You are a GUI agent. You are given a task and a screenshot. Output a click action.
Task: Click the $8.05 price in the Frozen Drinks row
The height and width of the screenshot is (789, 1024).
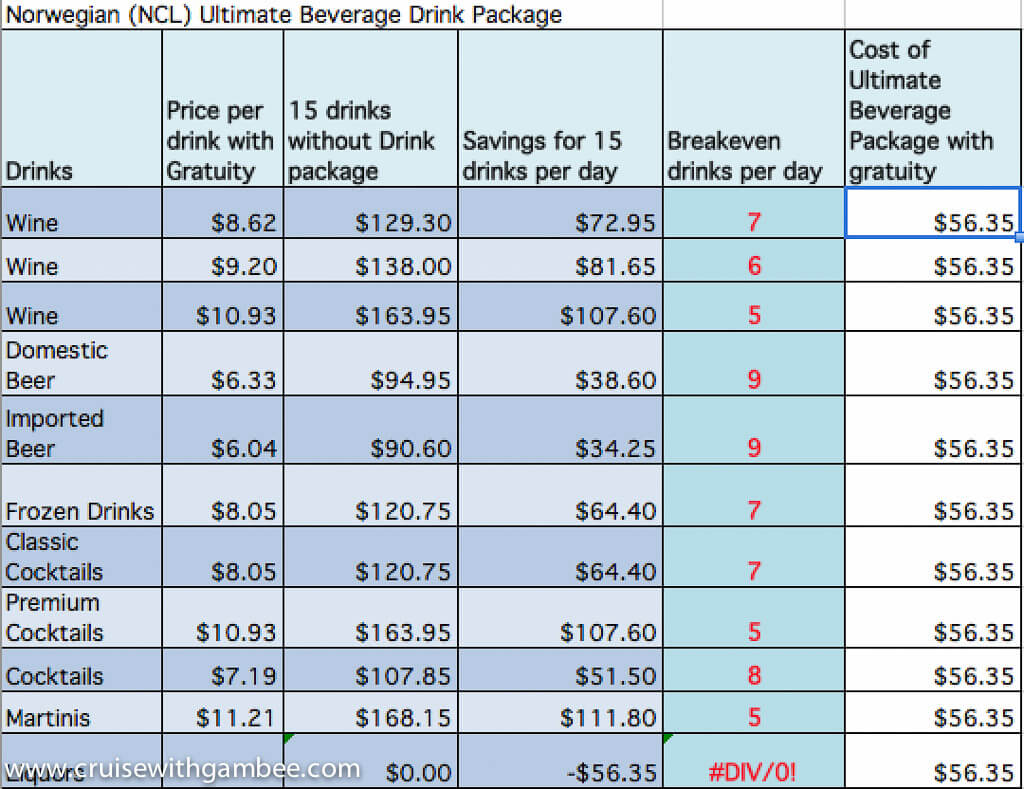[223, 495]
